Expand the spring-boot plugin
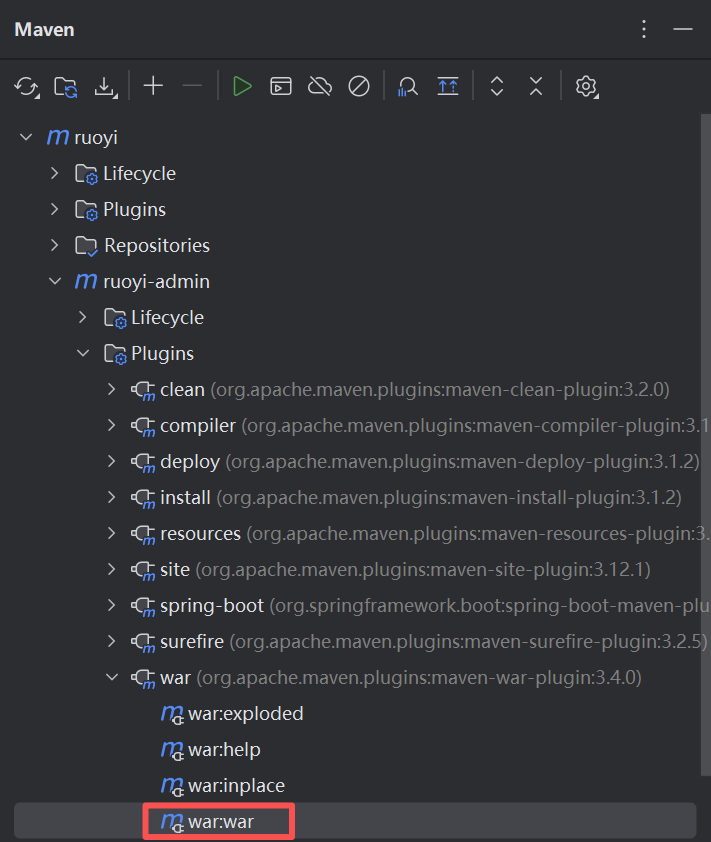Screen dimensions: 711x842 click(x=111, y=605)
